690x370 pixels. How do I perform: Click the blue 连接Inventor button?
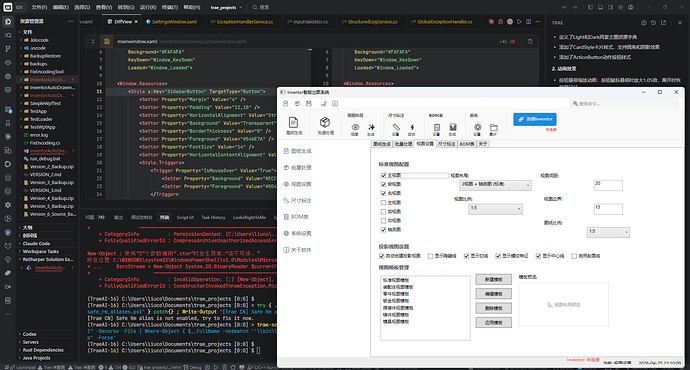click(535, 119)
